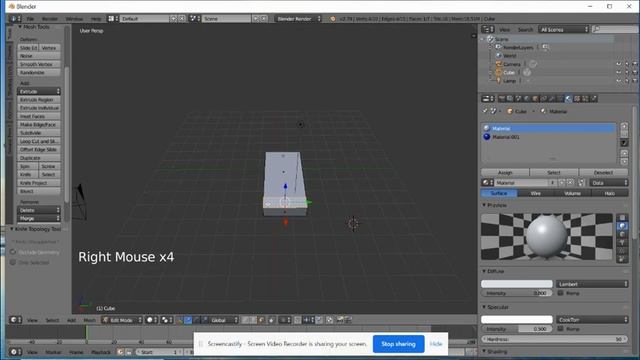Click the 3D manipulator toggle icon
Viewport: 640px width, 360px height.
[x=180, y=320]
